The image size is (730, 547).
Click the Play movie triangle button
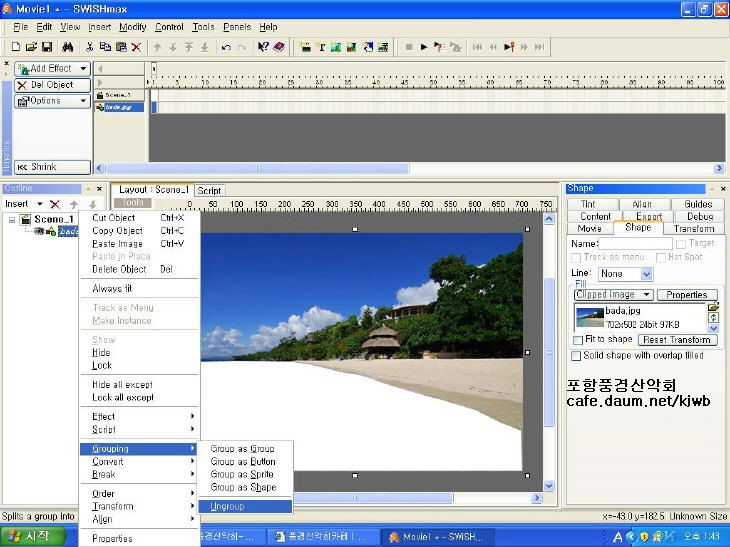click(x=424, y=47)
